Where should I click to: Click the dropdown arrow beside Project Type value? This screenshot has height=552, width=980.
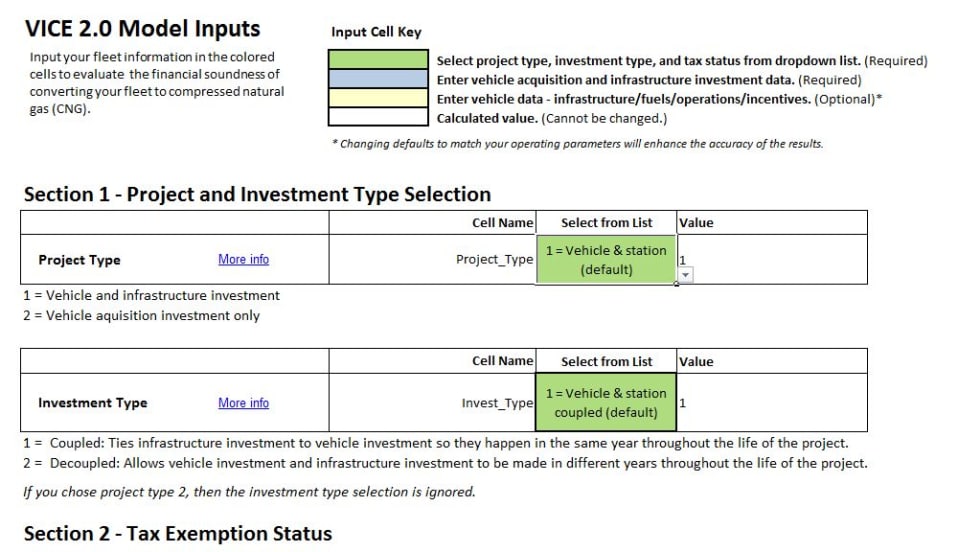click(x=686, y=275)
